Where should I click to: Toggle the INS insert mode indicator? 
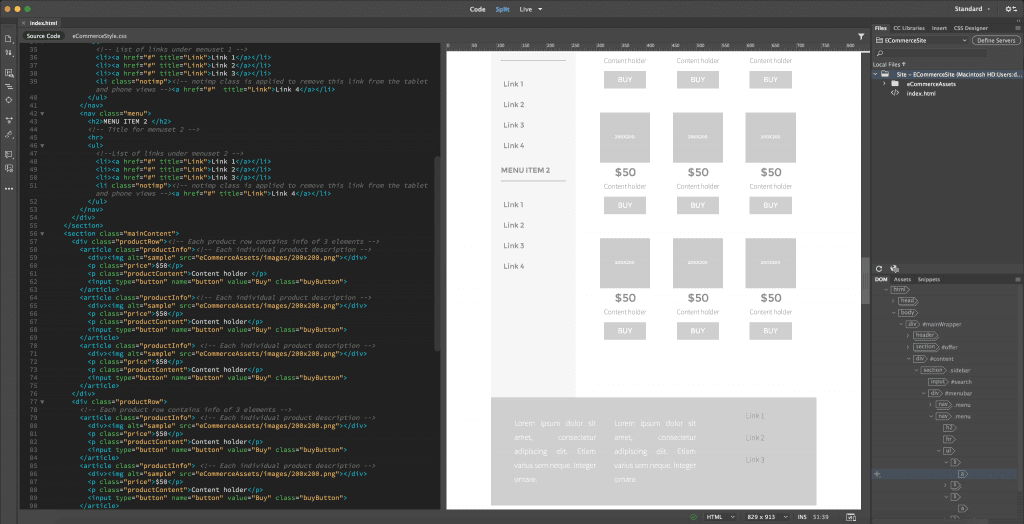coord(804,516)
